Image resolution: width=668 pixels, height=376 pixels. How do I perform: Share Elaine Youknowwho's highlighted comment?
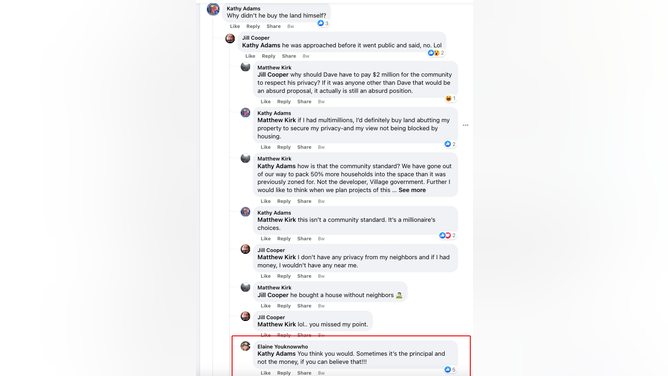point(304,373)
